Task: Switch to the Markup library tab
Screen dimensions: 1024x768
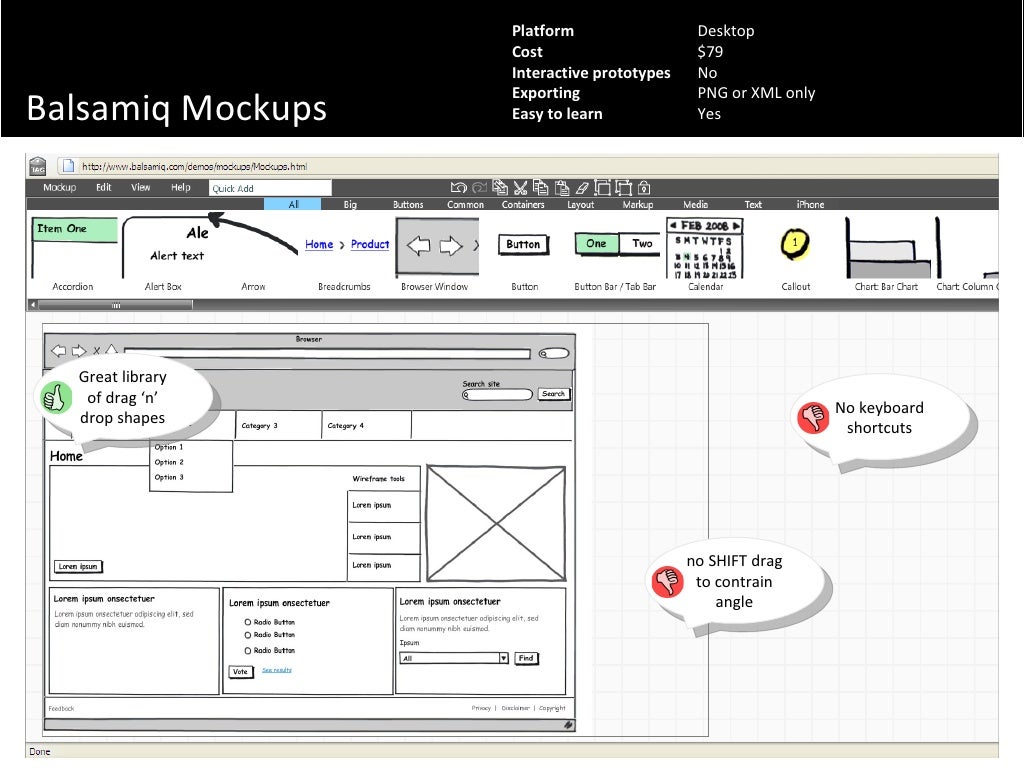Action: coord(638,204)
